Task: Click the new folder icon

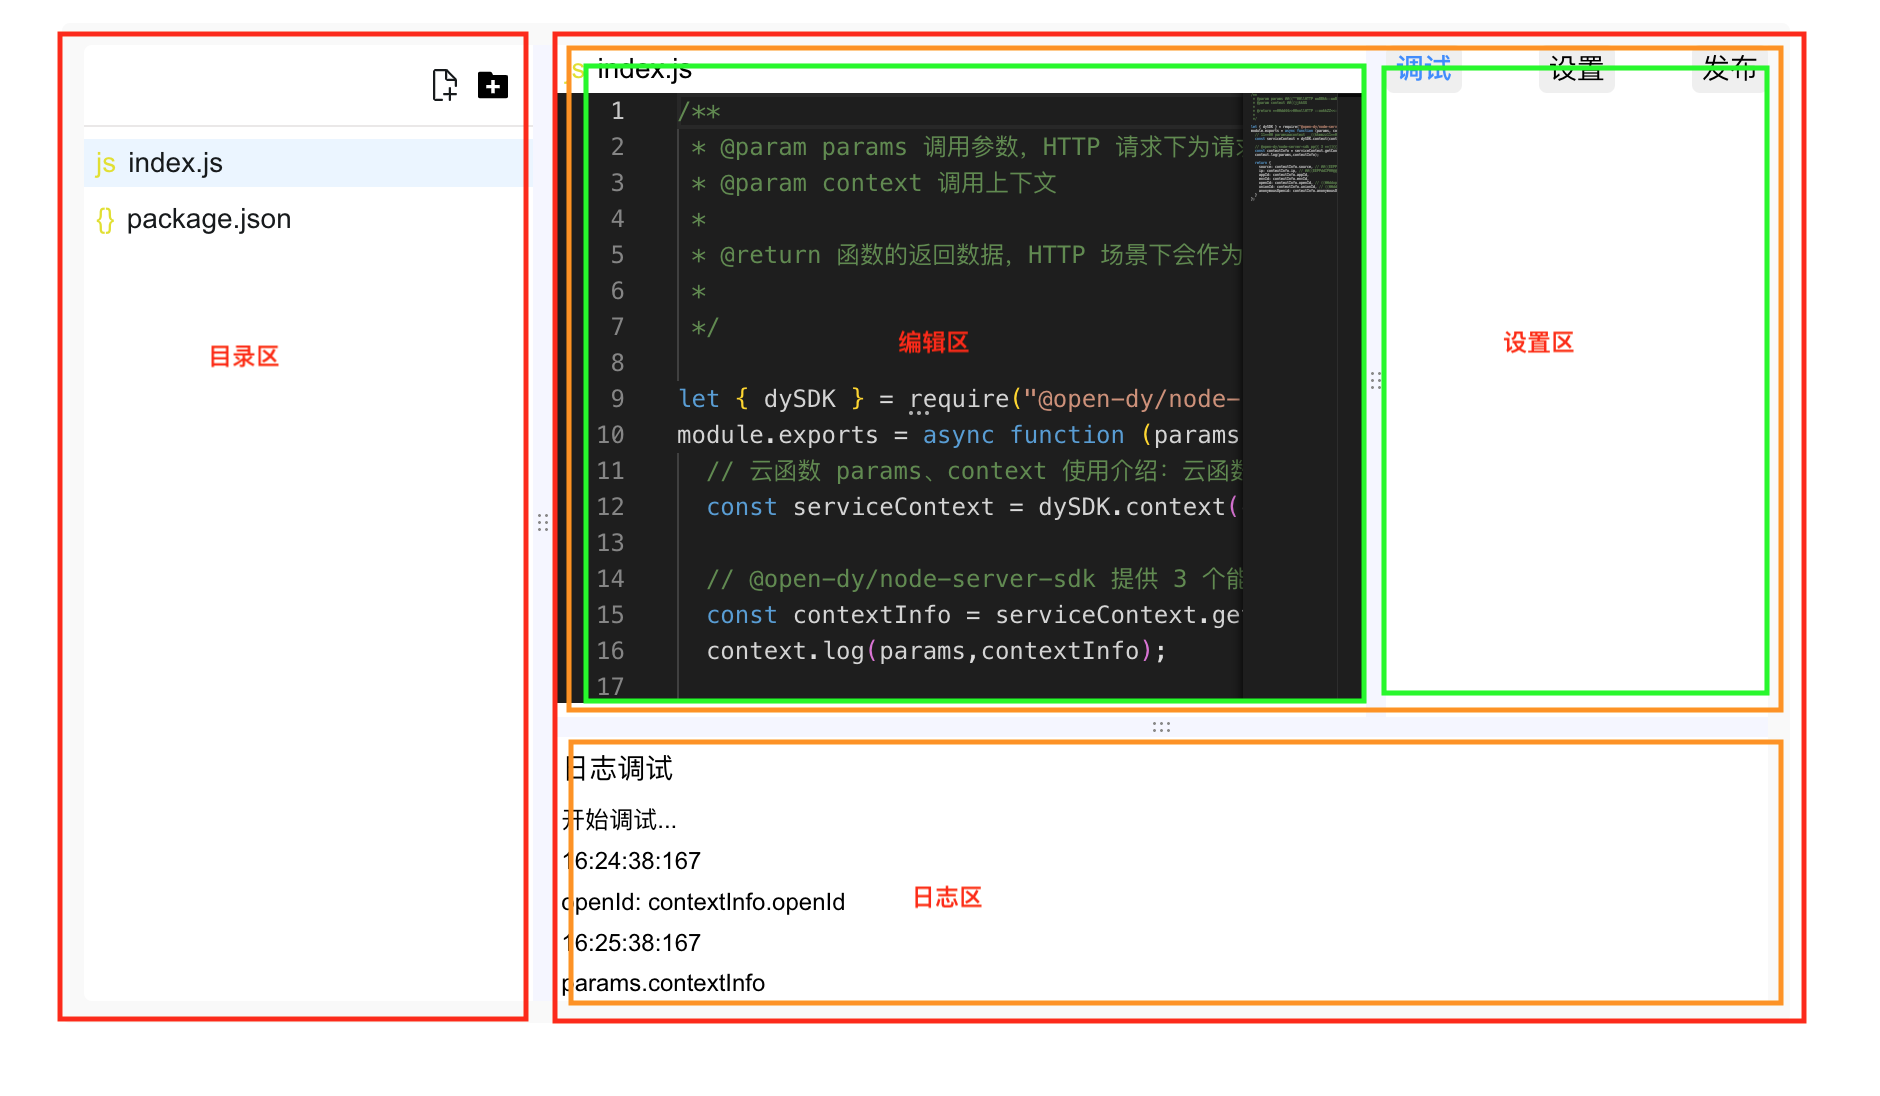Action: [492, 86]
